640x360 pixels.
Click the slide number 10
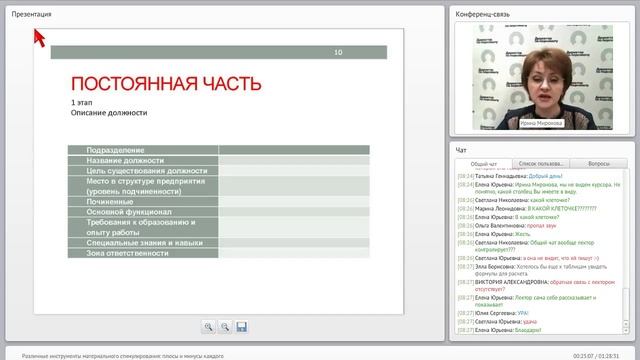coord(338,52)
